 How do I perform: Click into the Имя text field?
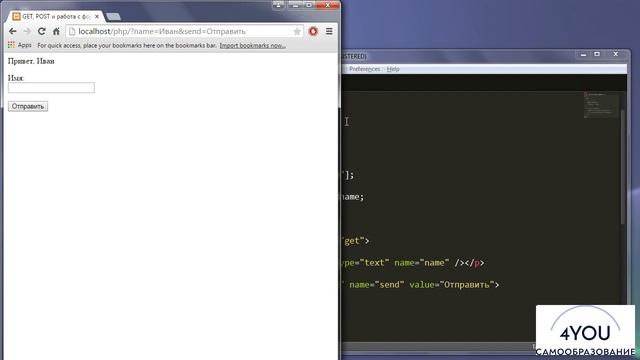tap(51, 87)
